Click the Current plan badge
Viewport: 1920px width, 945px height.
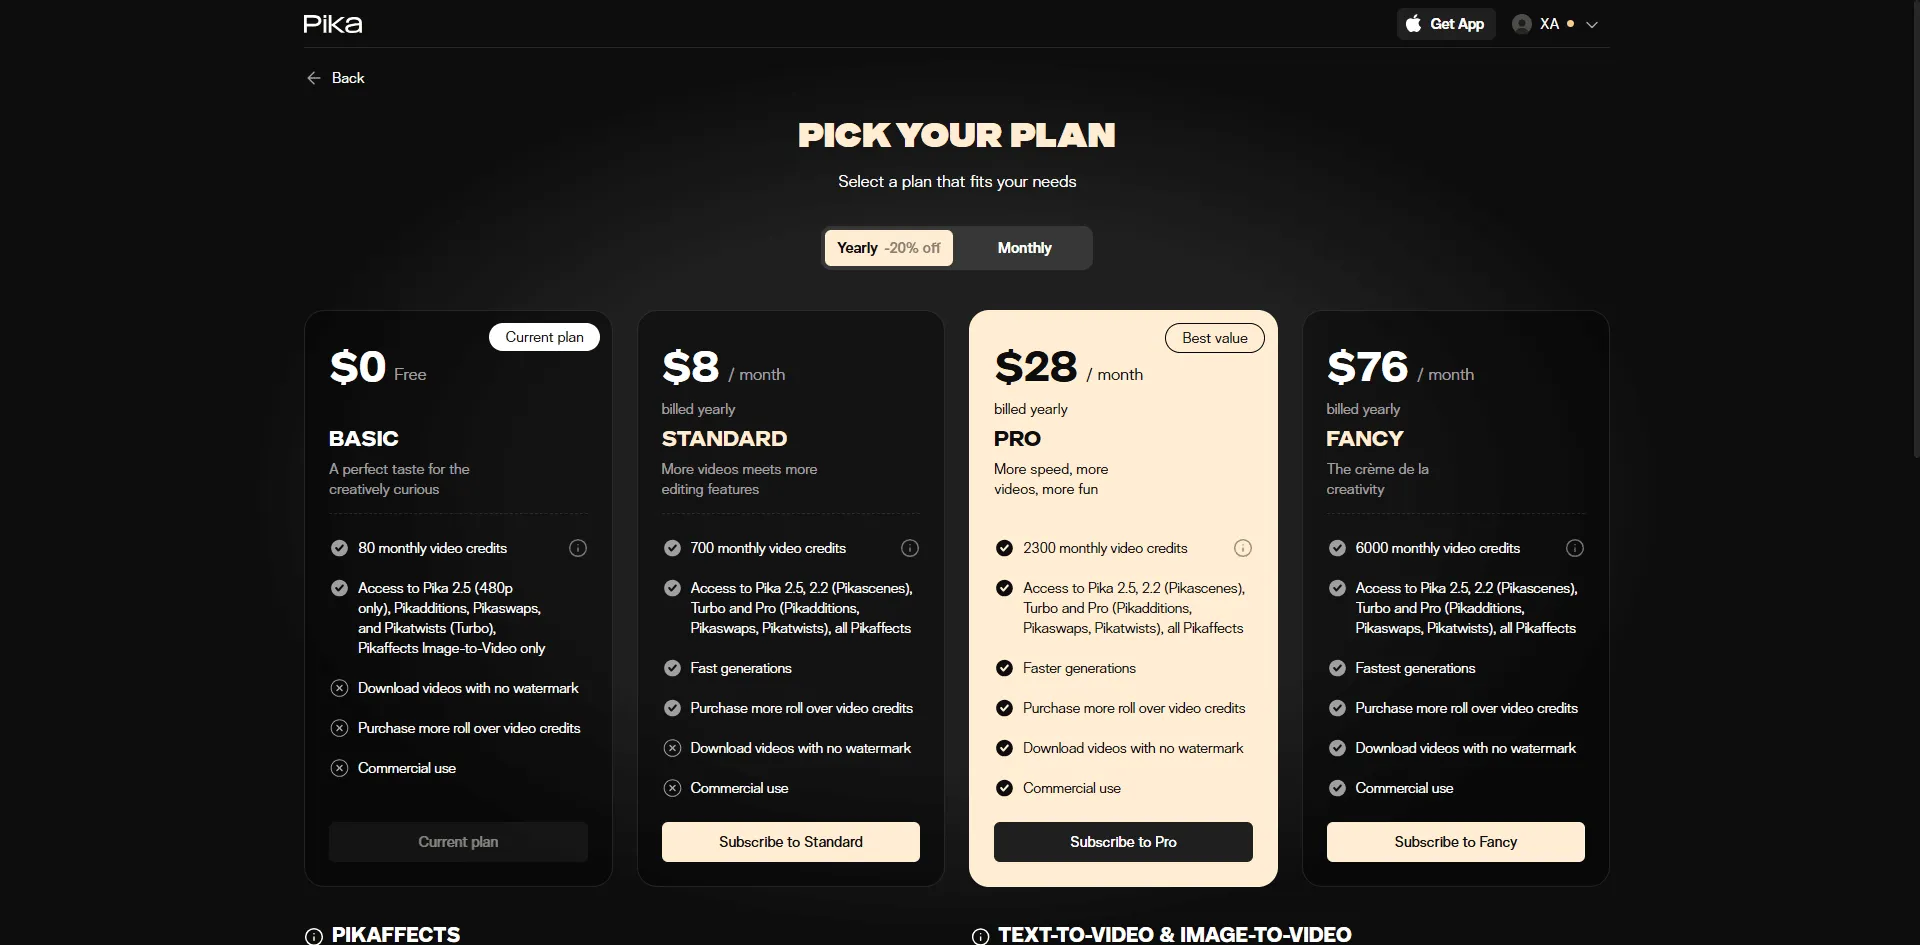pos(544,337)
